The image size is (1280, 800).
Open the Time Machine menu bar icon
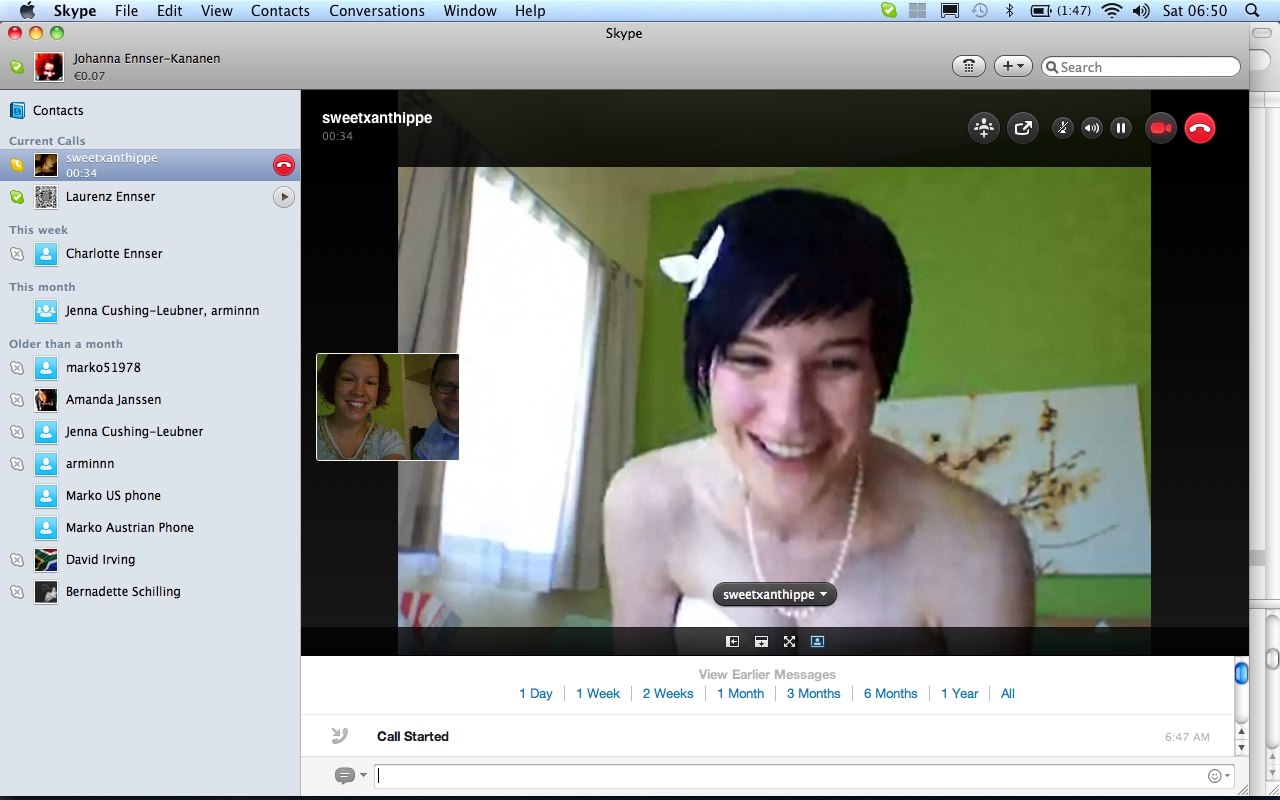click(x=980, y=11)
